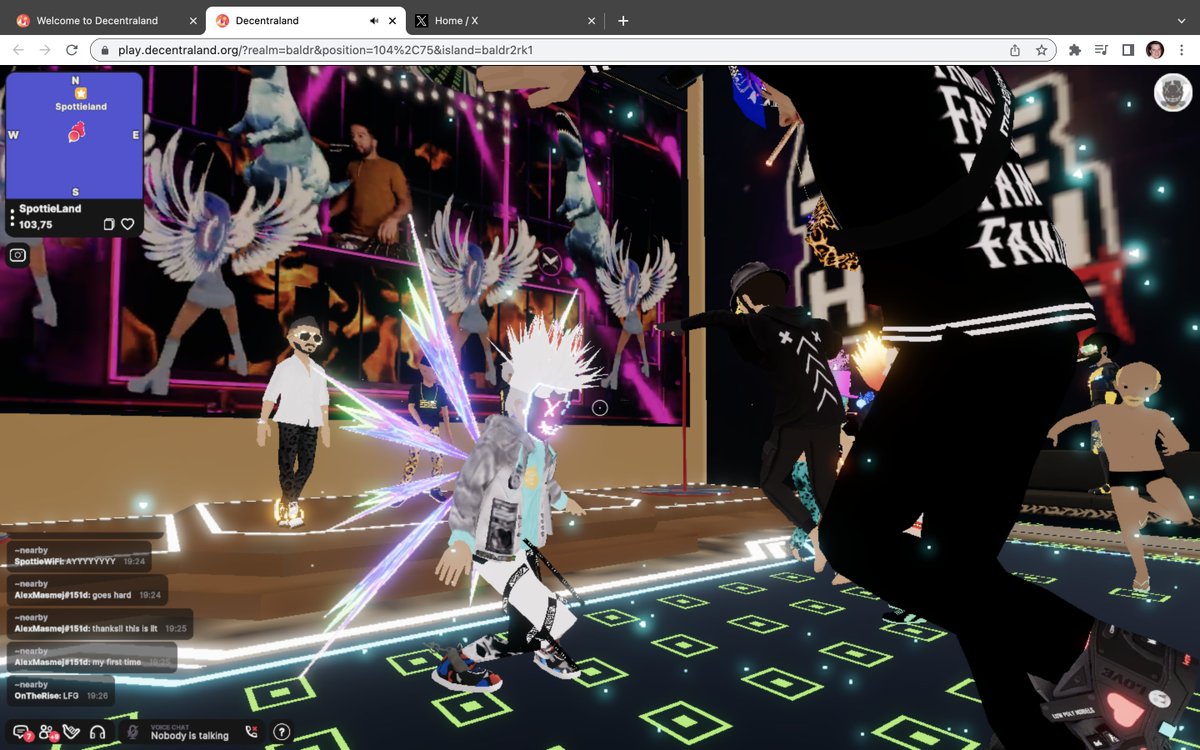The width and height of the screenshot is (1200, 750).
Task: Open a new browser tab
Action: coord(623,20)
